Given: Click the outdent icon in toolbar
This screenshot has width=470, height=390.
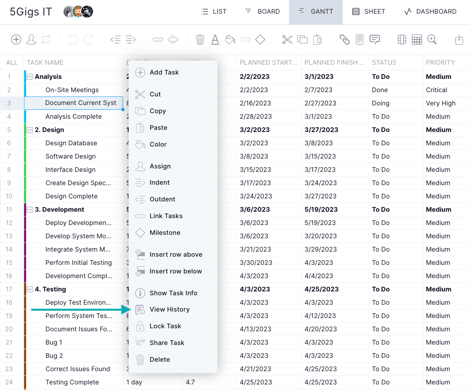Looking at the screenshot, I should pyautogui.click(x=116, y=40).
